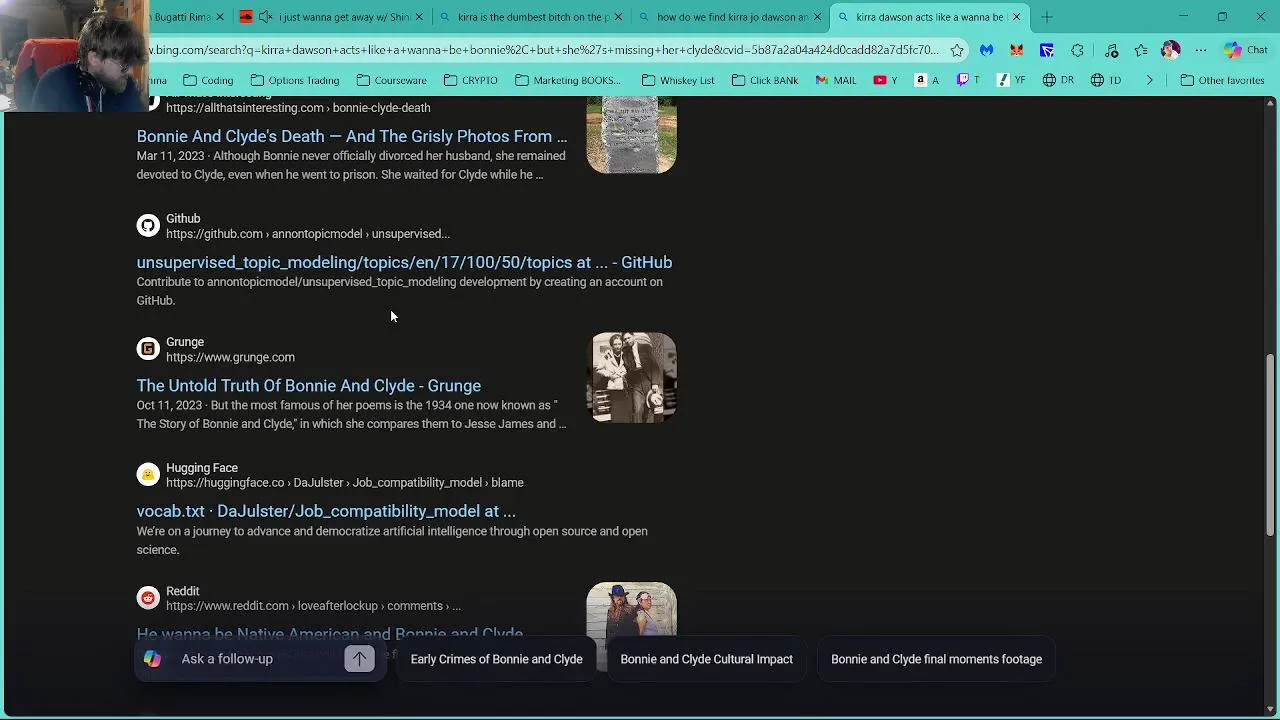The height and width of the screenshot is (720, 1280).
Task: Open the Whiskey List bookmarks folder
Action: 678,80
